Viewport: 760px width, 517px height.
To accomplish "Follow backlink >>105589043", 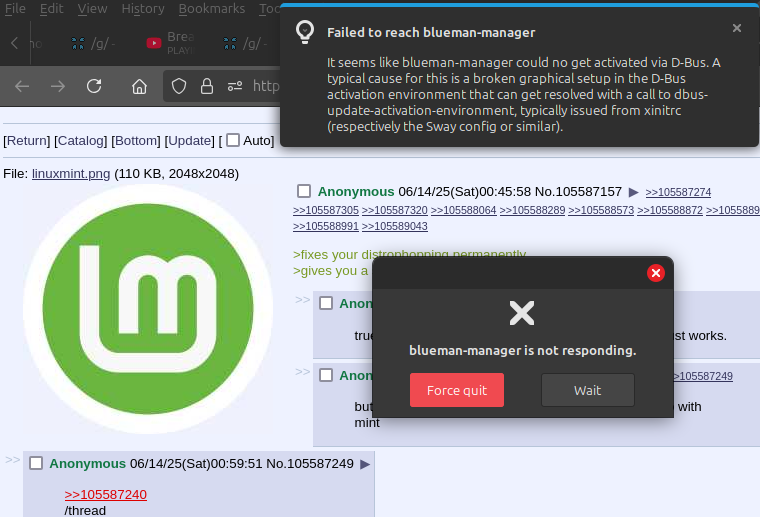I will coord(395,226).
